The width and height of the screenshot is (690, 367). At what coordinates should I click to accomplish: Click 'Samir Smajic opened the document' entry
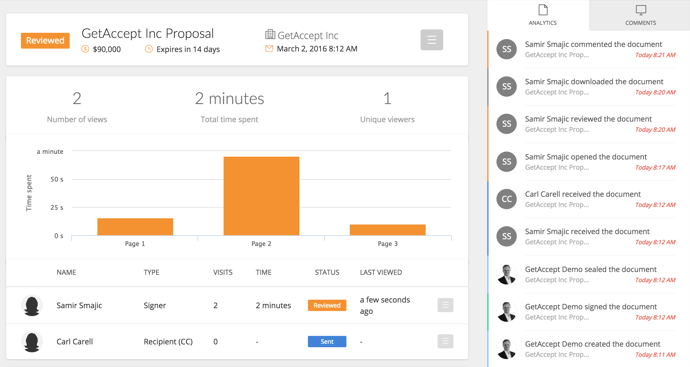(586, 157)
